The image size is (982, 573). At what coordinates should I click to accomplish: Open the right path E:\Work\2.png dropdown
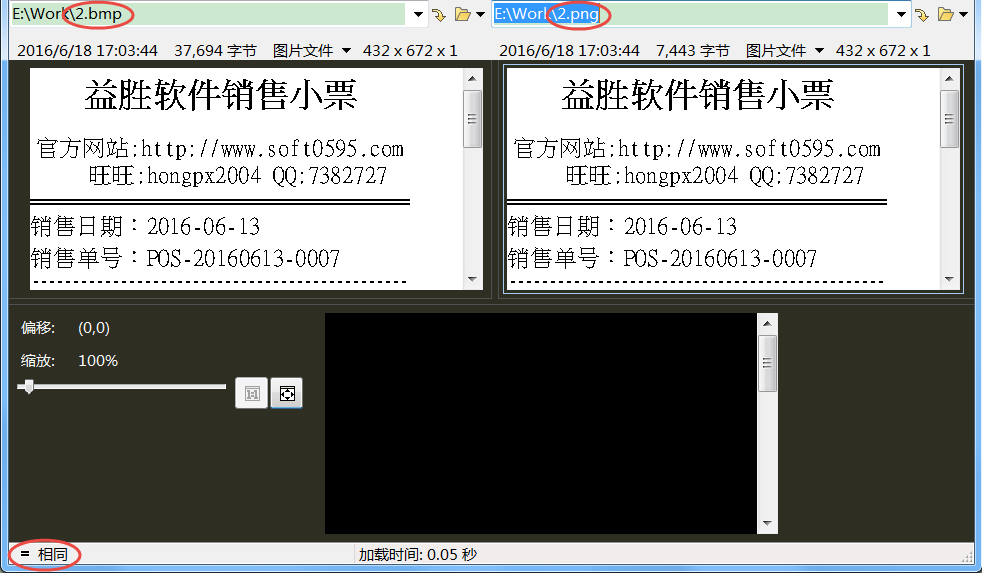901,14
